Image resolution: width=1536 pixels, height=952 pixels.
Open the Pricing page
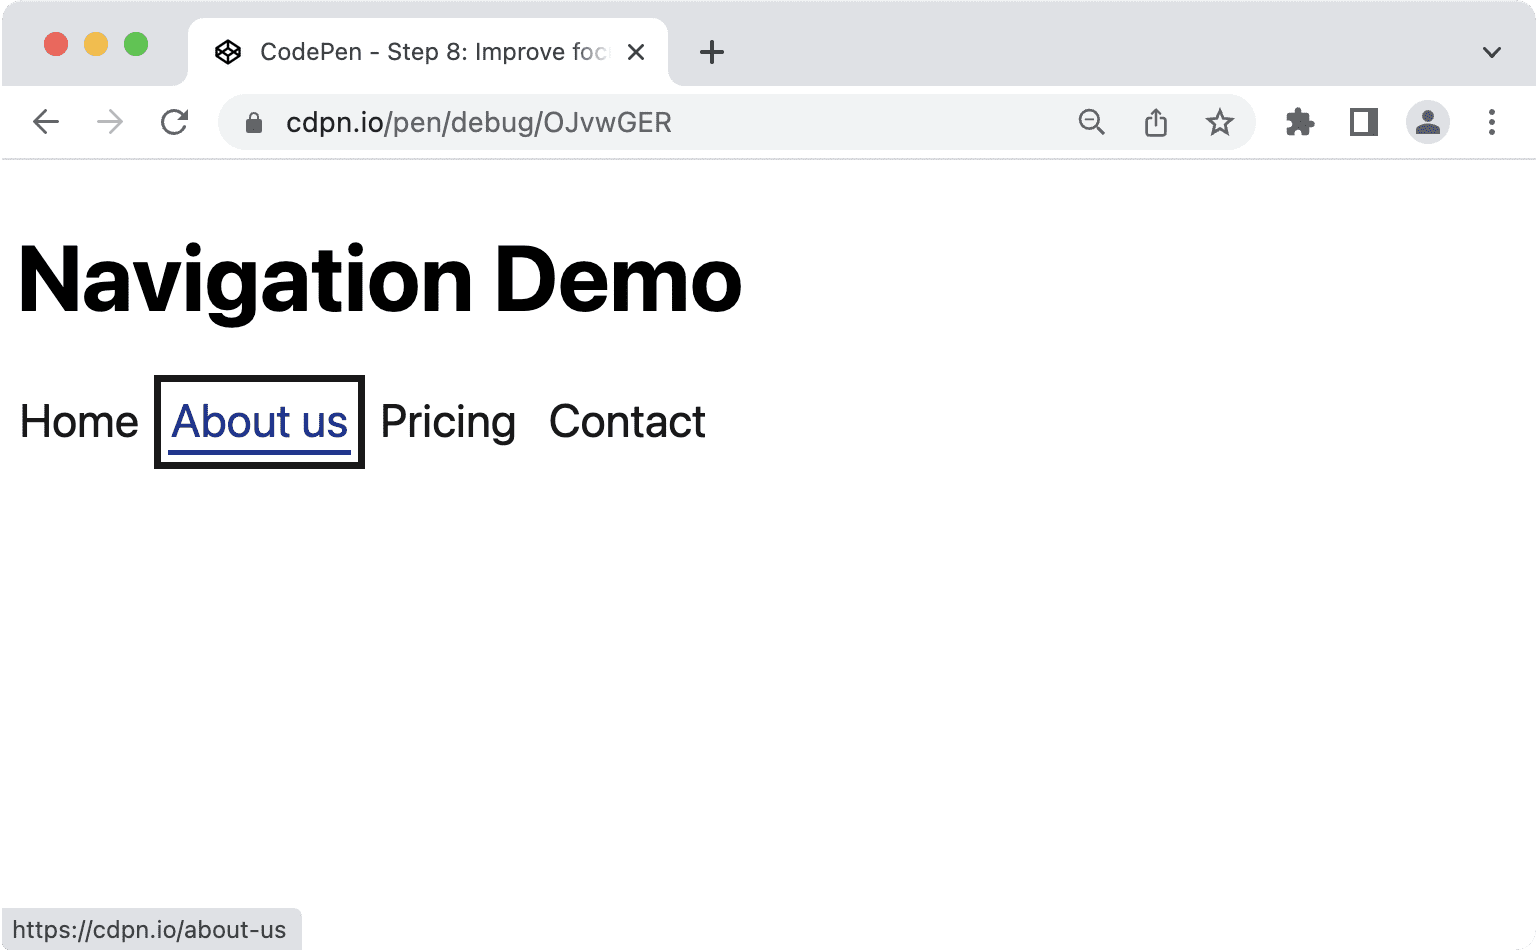pyautogui.click(x=447, y=421)
